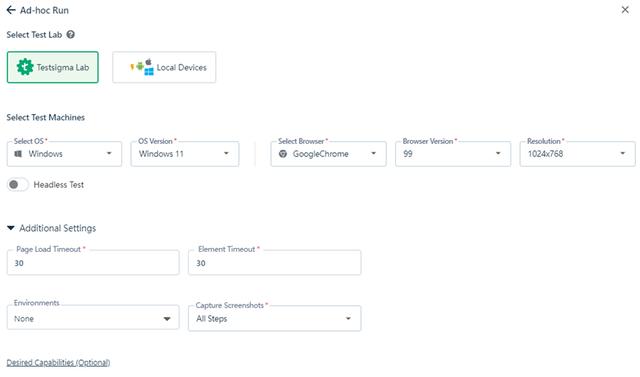Close the Ad-hoc Run dialog

click(x=625, y=10)
